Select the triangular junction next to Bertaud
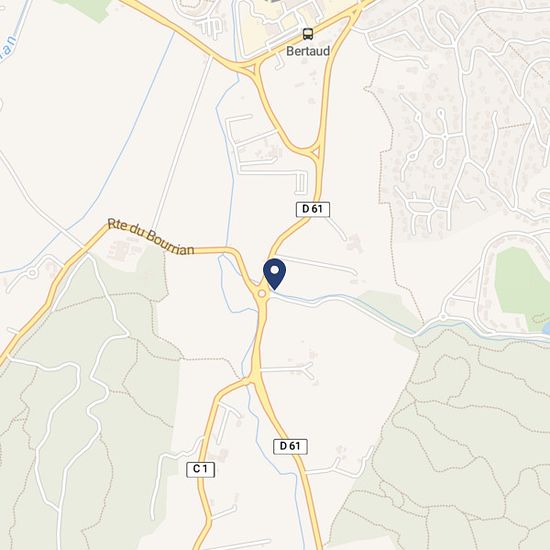Screen dimensions: 550x550 [x=255, y=68]
